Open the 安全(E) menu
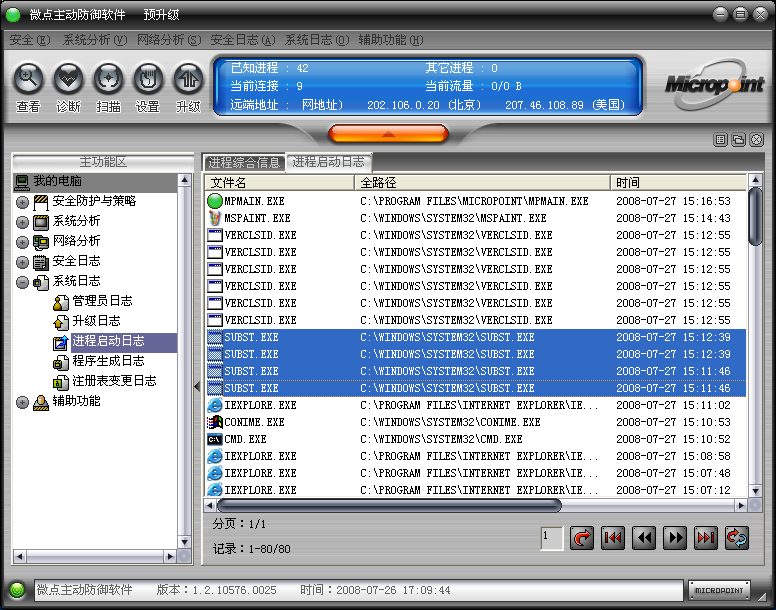The image size is (776, 610). tap(30, 40)
